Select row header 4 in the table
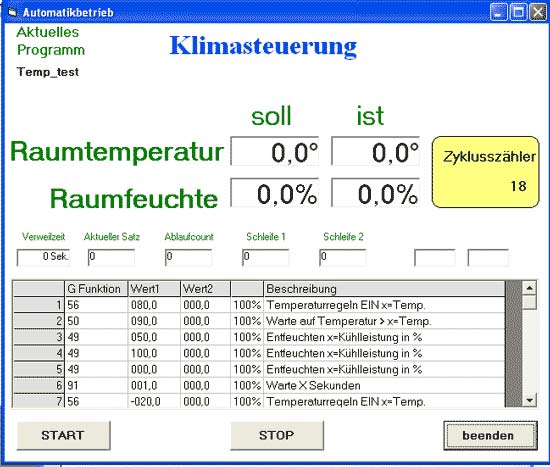This screenshot has height=467, width=550. [x=39, y=353]
